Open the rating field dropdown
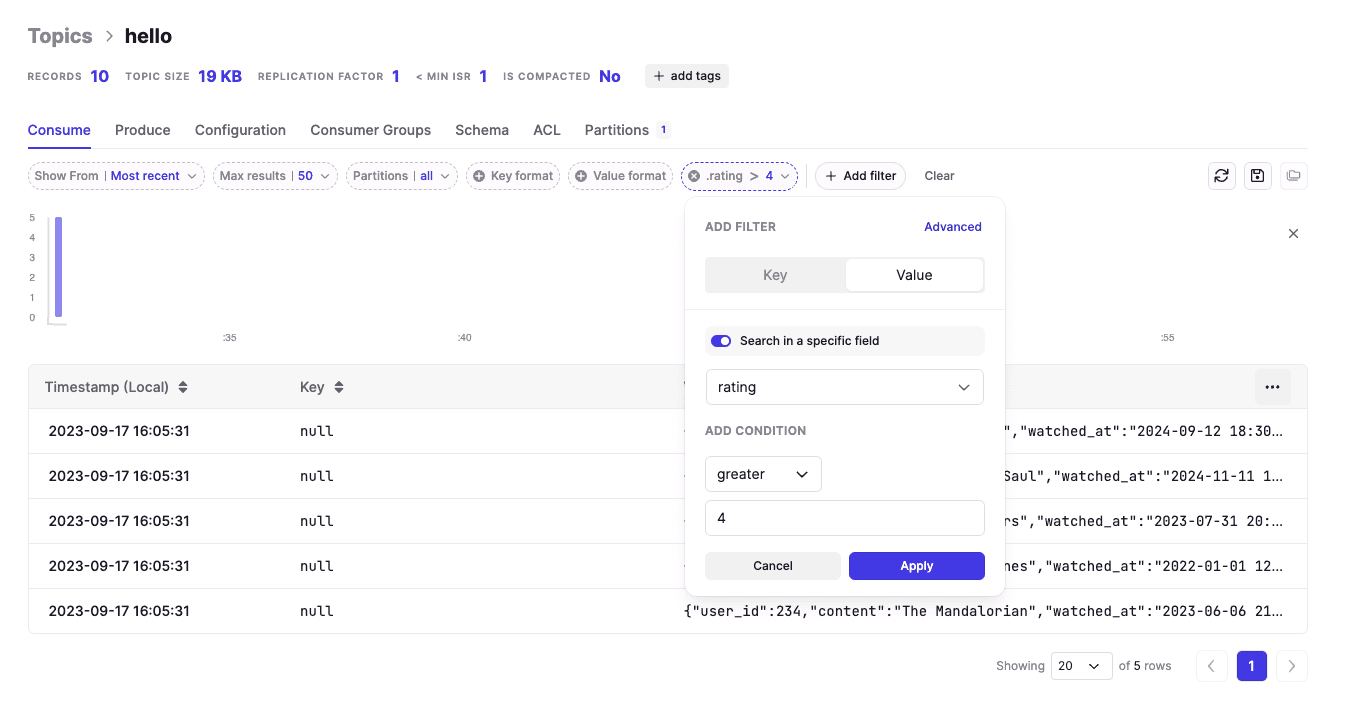The image size is (1345, 722). [x=844, y=387]
